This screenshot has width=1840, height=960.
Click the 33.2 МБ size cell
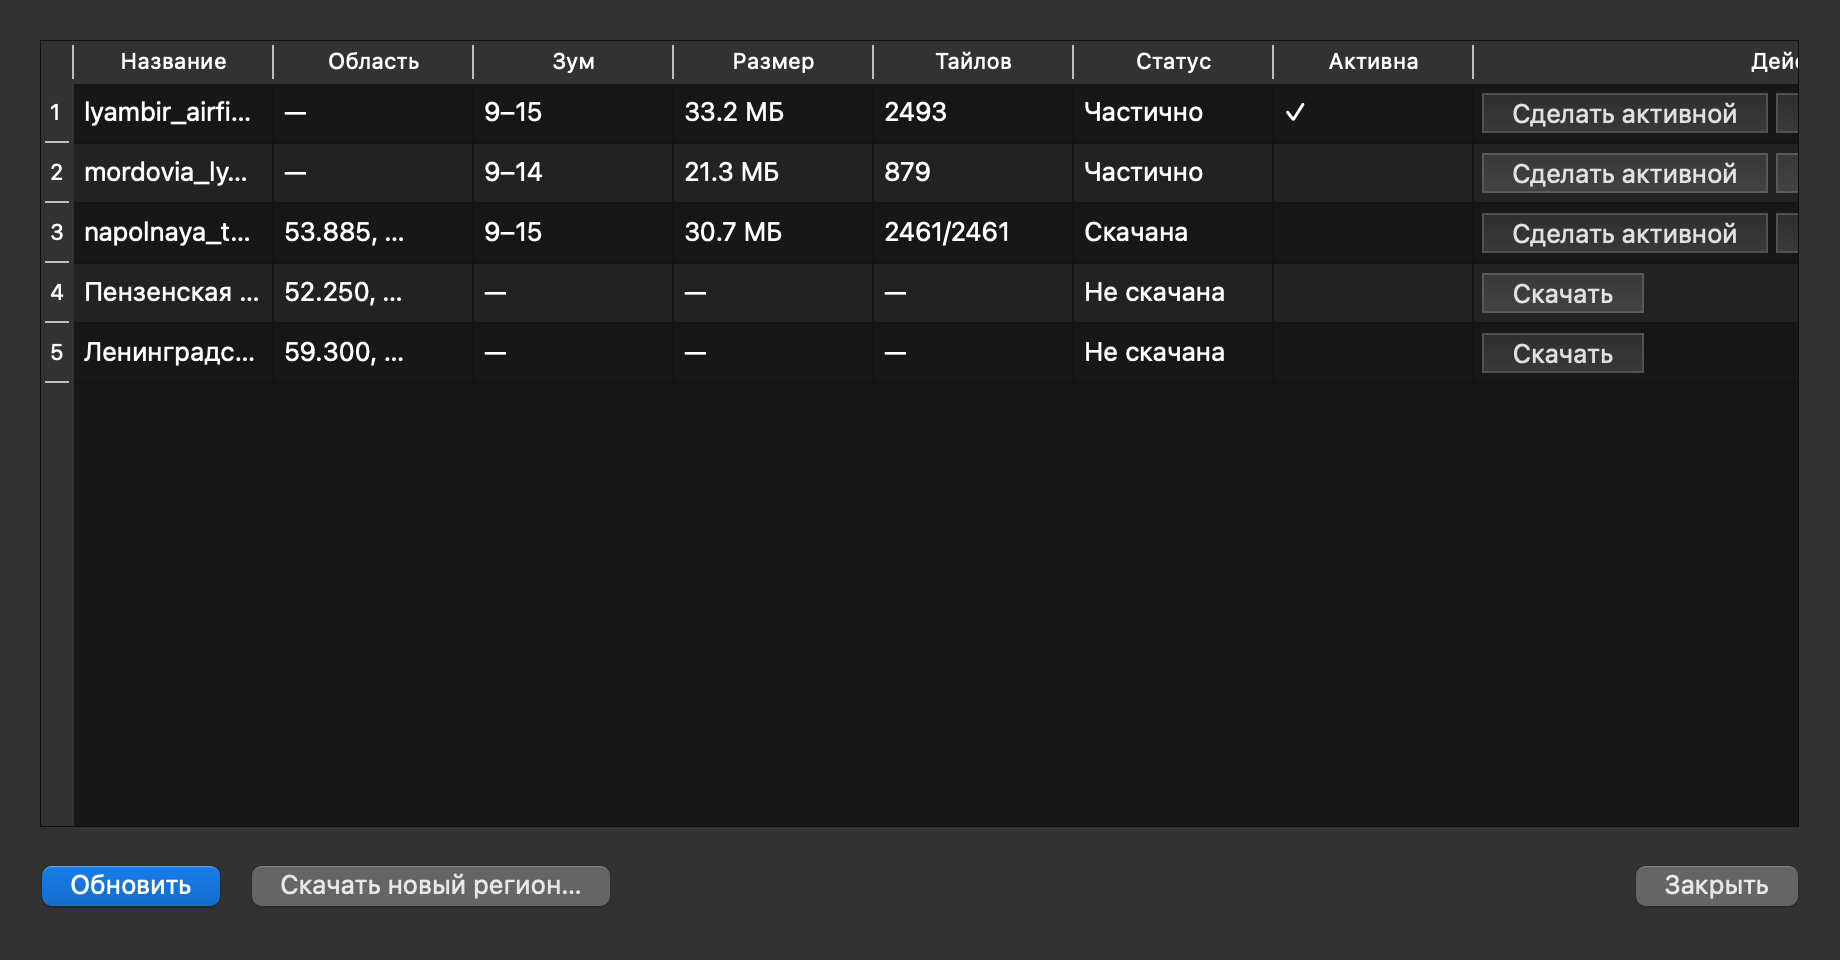coord(773,112)
